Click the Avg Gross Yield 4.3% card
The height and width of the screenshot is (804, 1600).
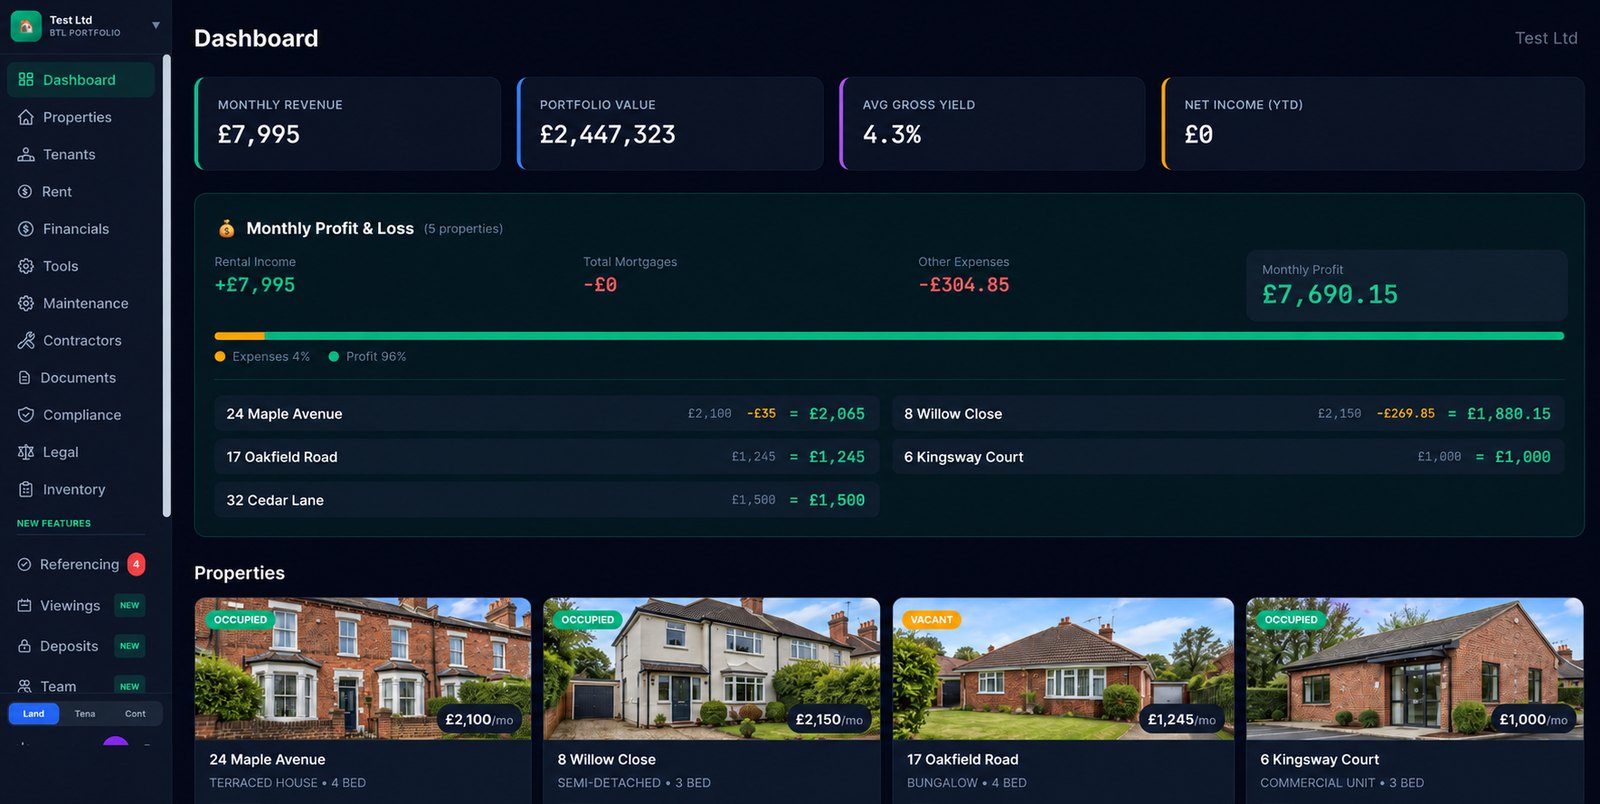992,124
